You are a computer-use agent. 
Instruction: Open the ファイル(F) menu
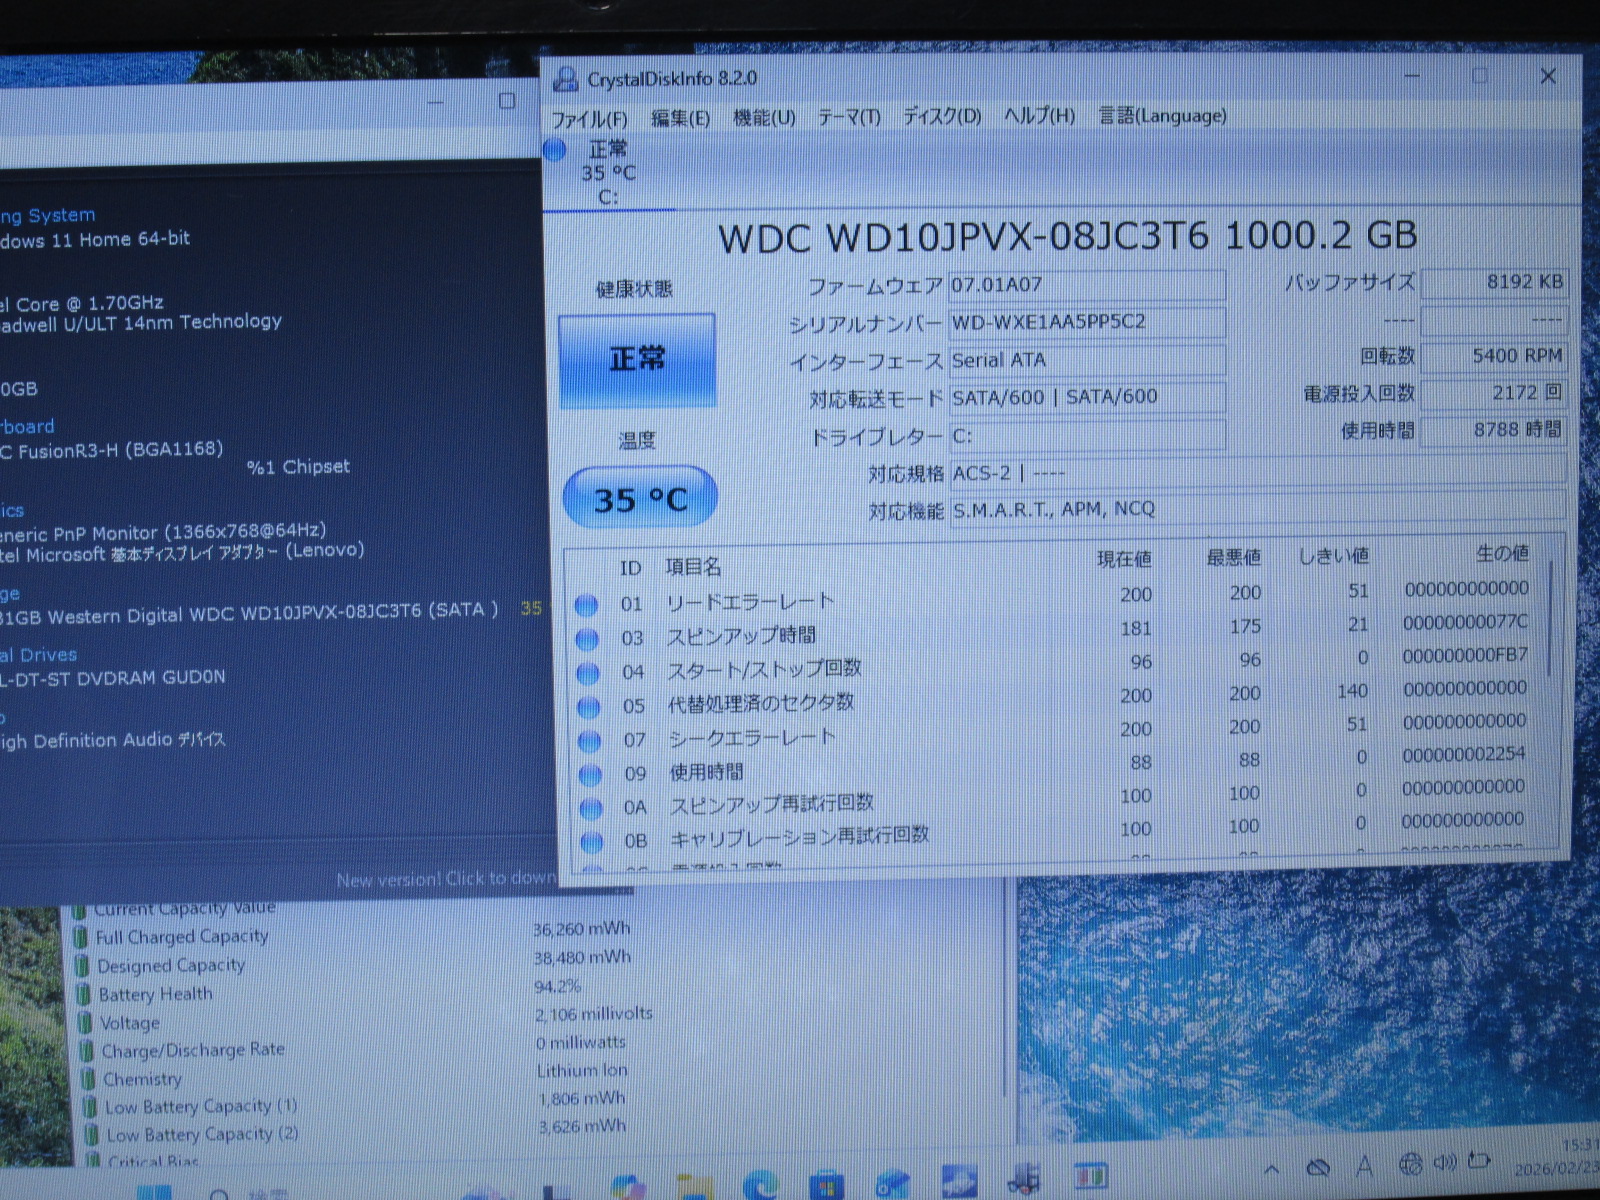tap(590, 119)
